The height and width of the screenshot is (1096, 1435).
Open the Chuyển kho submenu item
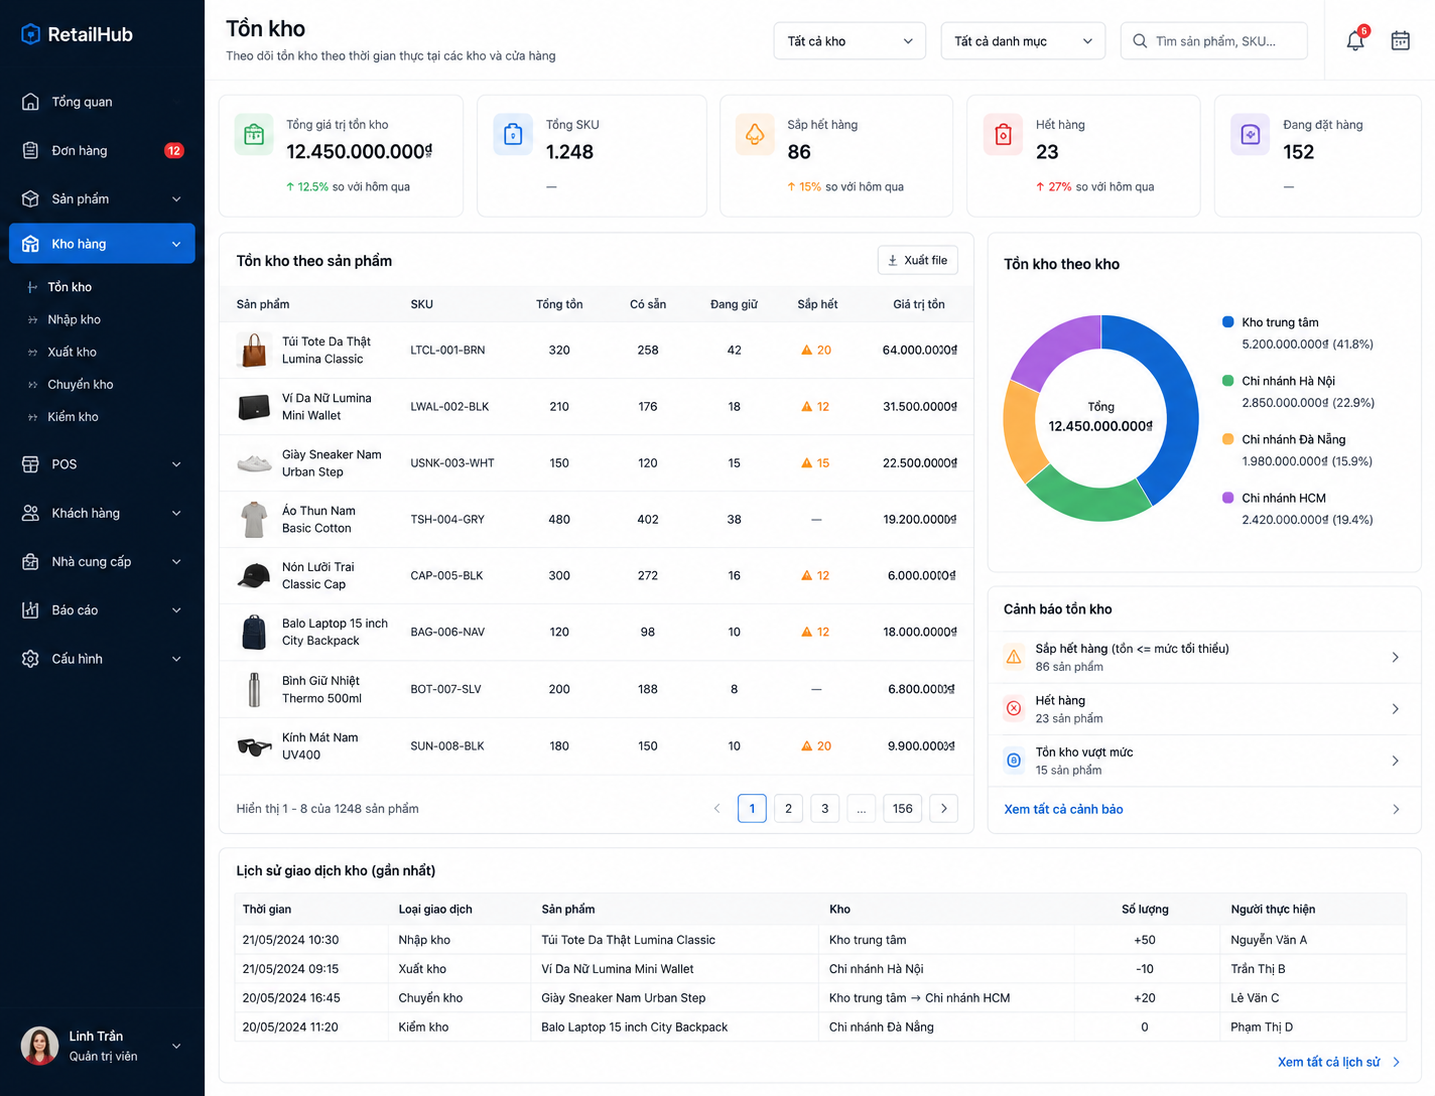click(80, 385)
